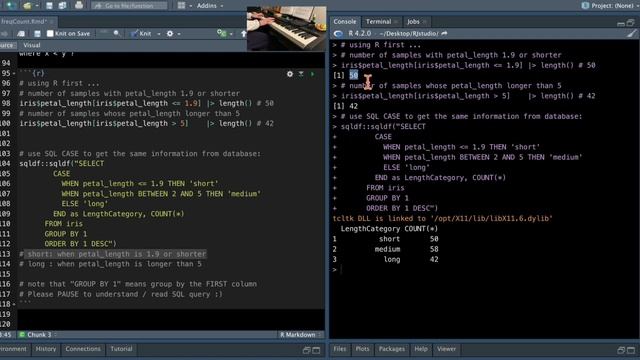Screen dimensions: 640x360
Task: Open the Packages tab
Action: point(391,349)
